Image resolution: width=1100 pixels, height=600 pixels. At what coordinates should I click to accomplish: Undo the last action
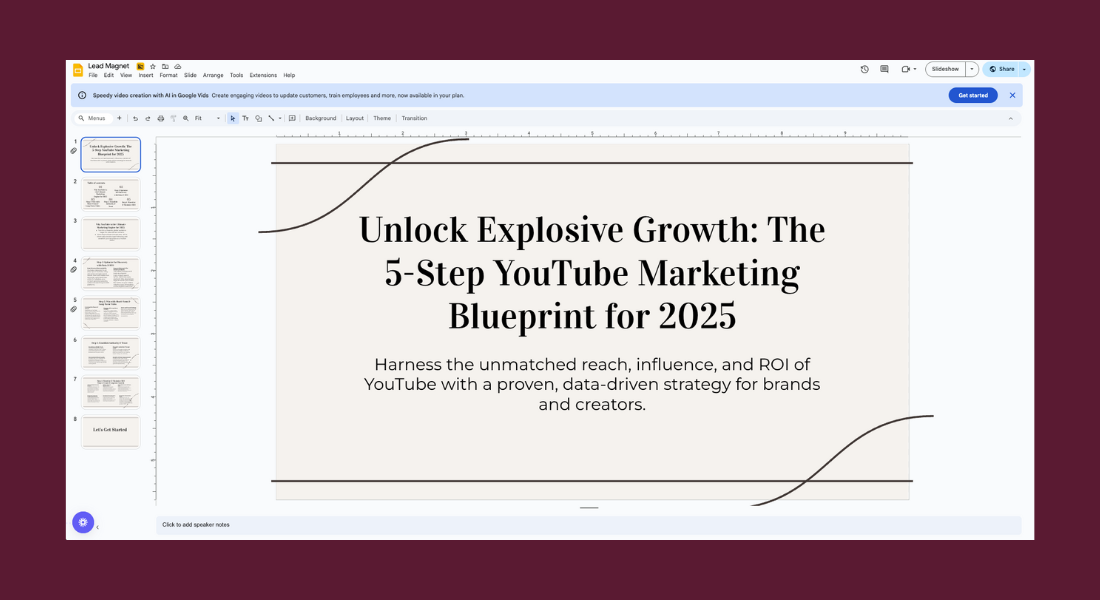[x=135, y=119]
